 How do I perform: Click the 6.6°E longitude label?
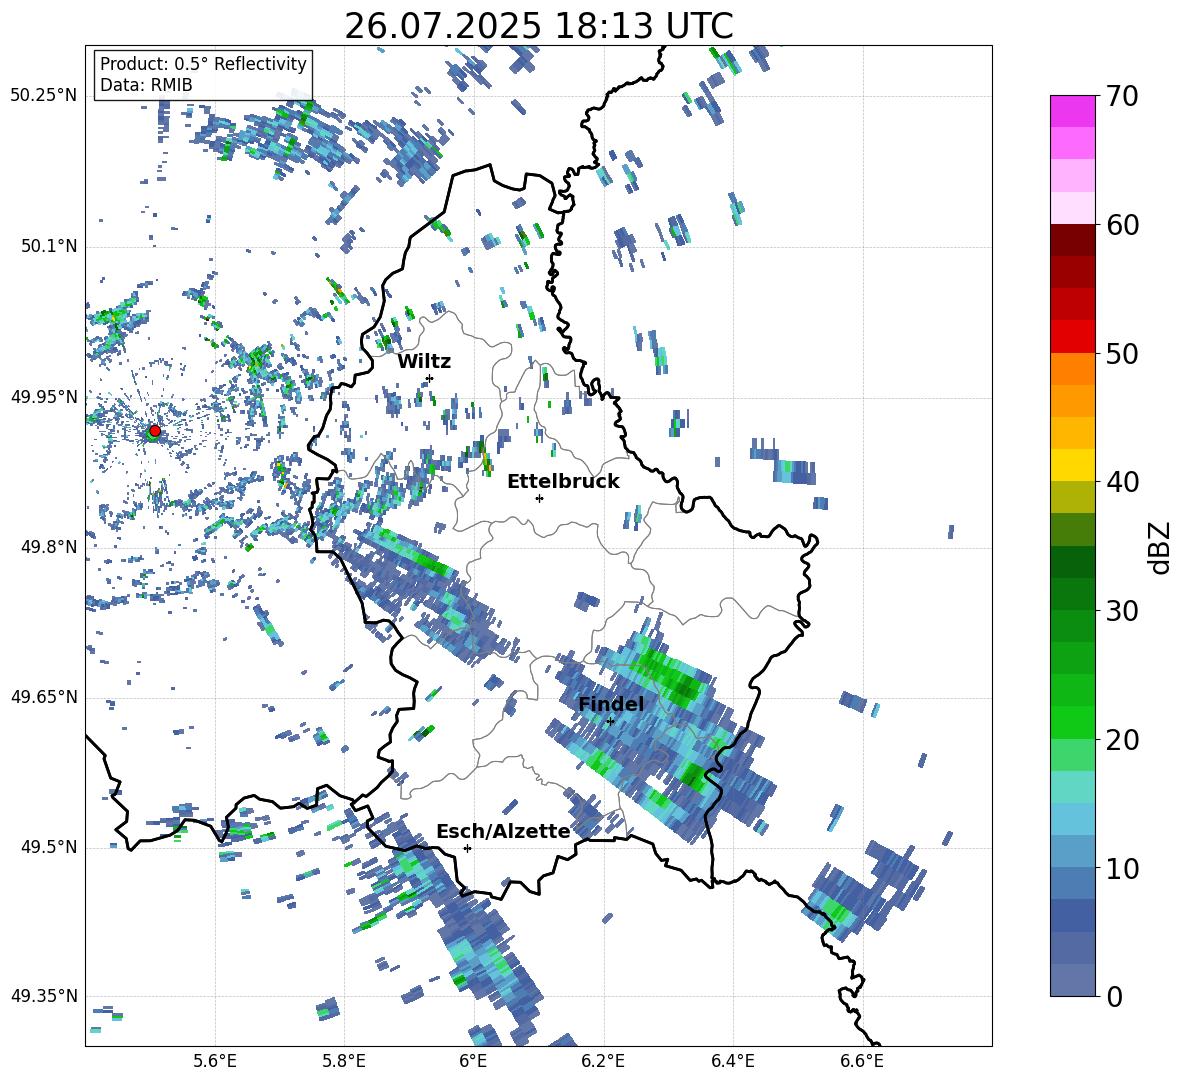(x=862, y=1062)
